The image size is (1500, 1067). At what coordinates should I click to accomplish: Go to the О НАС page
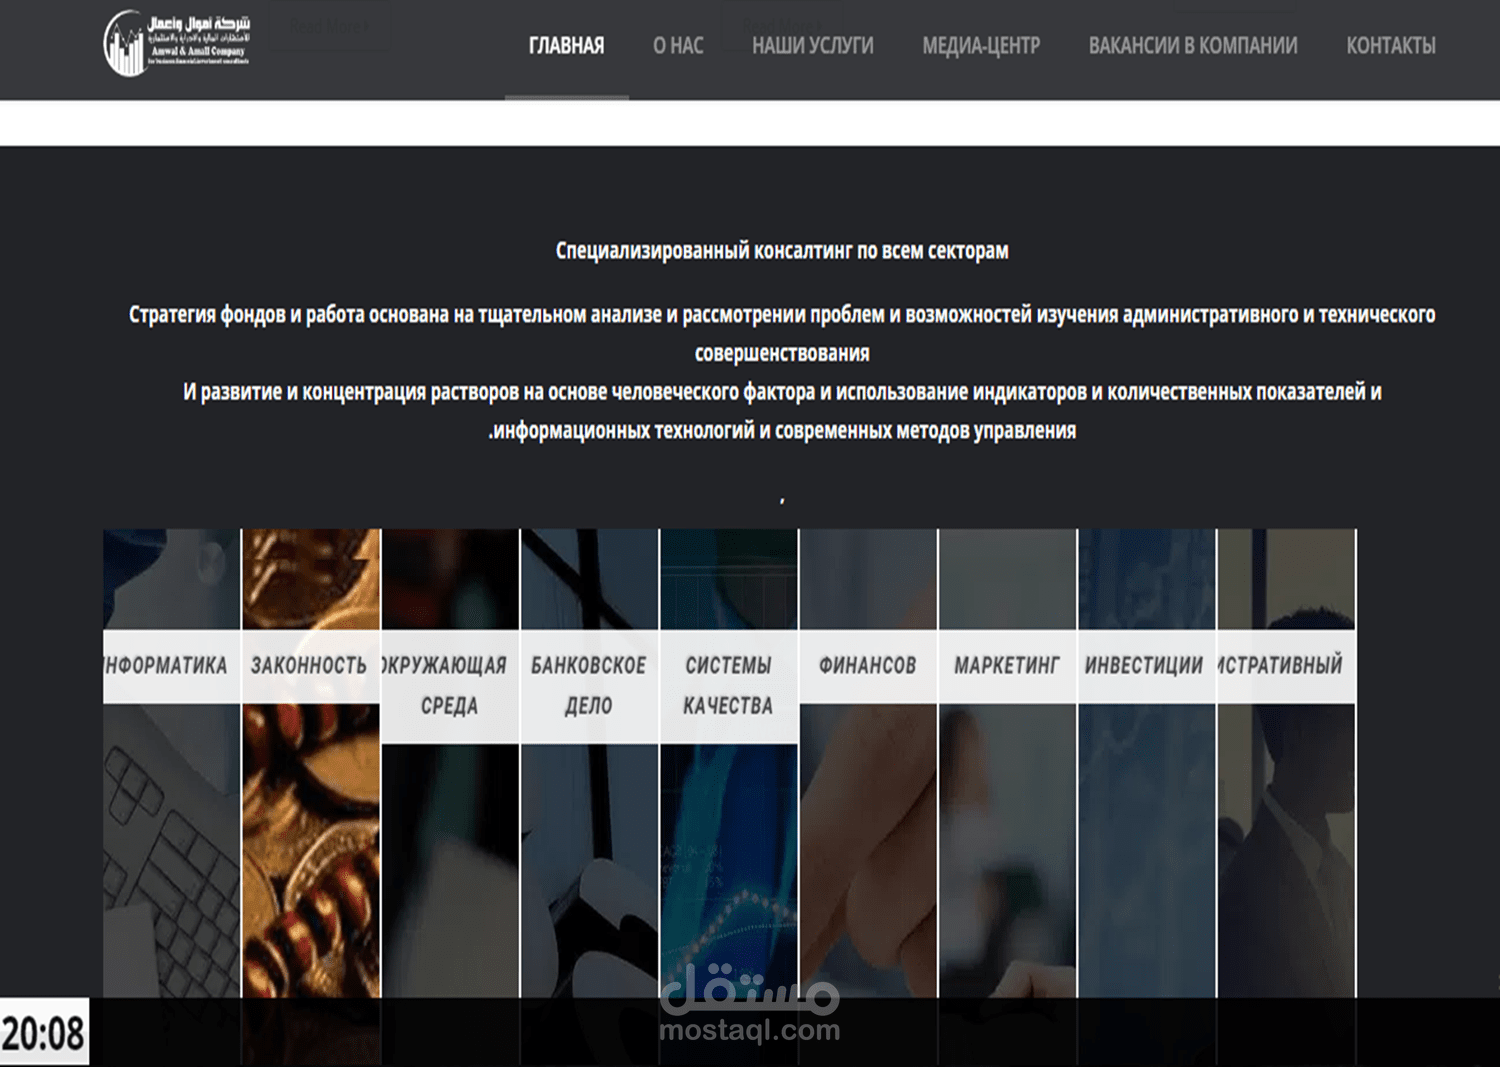(678, 46)
